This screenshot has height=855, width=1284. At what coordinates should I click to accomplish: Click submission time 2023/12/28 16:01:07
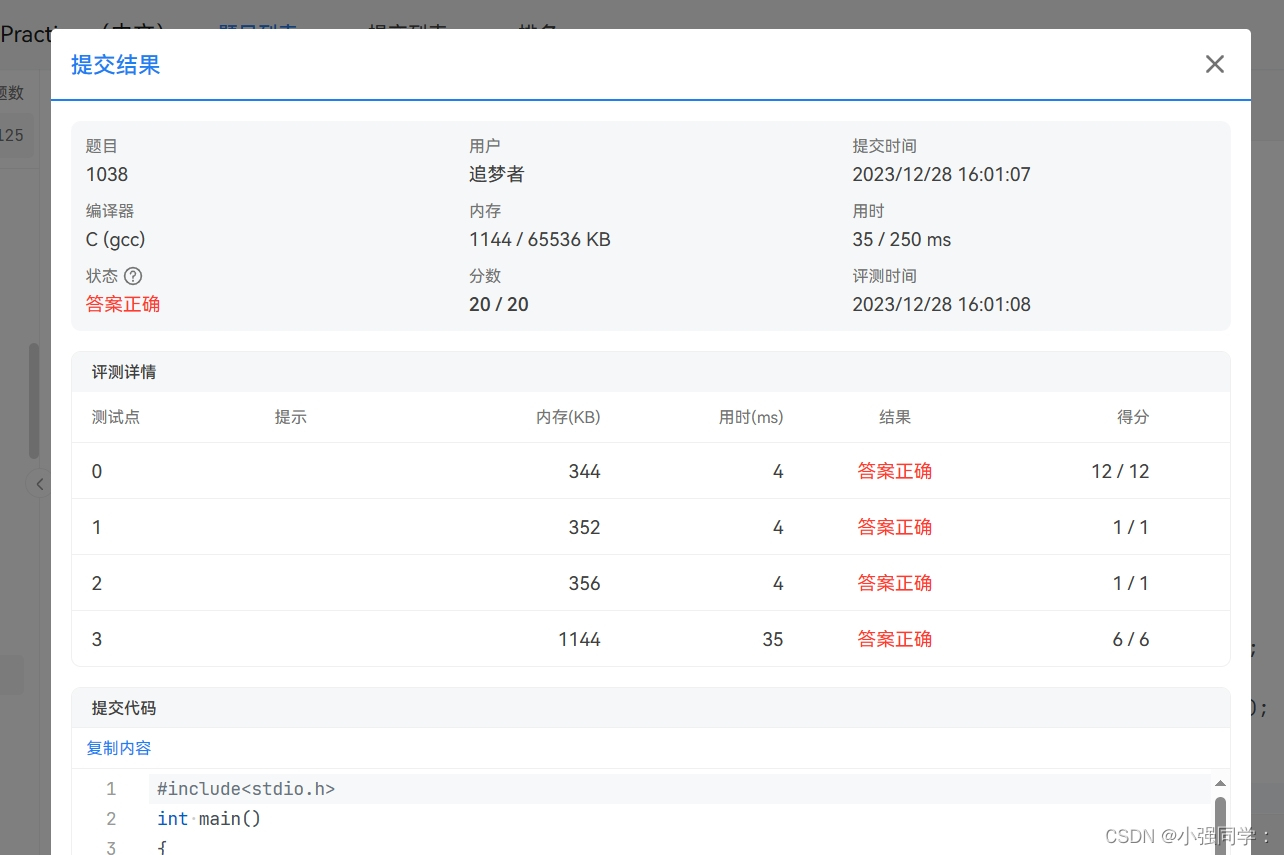coord(941,174)
